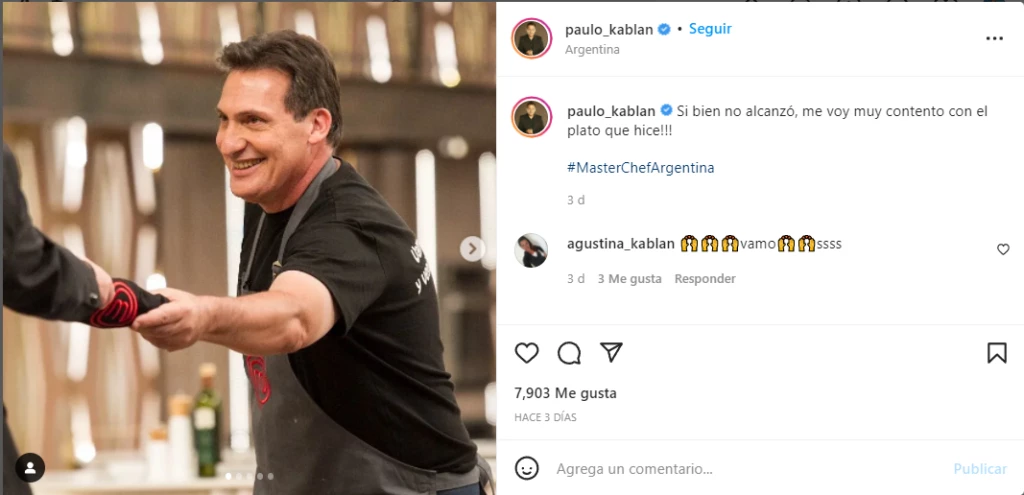View 3 Me gusta on comment

point(630,279)
